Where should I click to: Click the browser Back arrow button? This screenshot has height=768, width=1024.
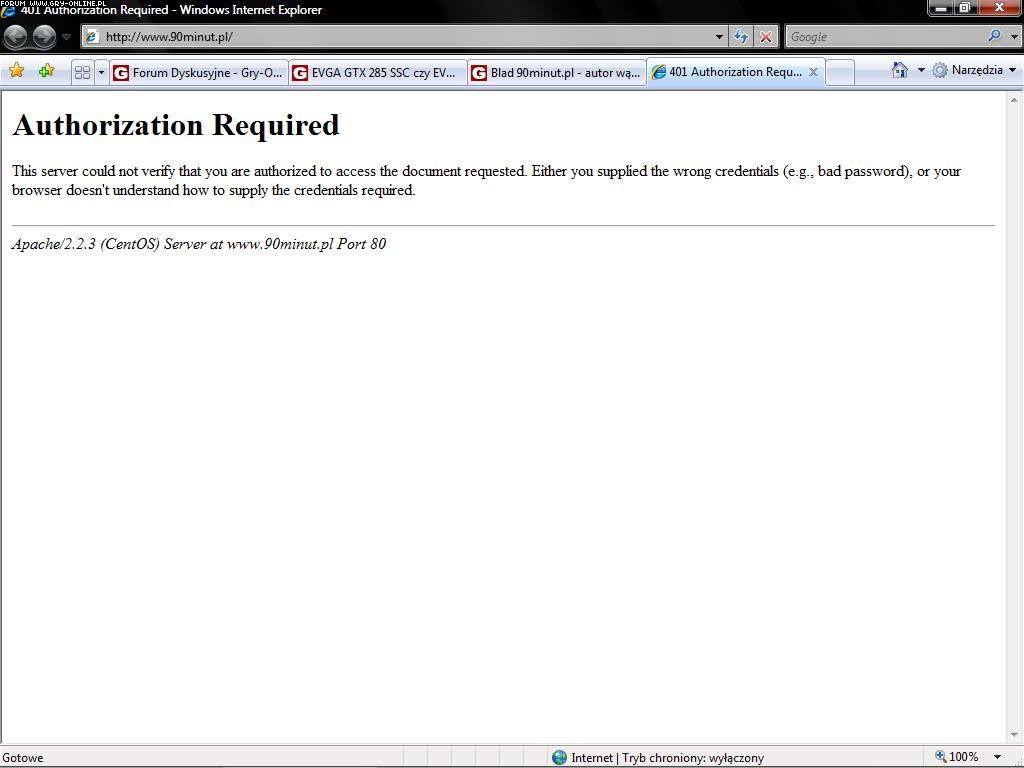(16, 37)
